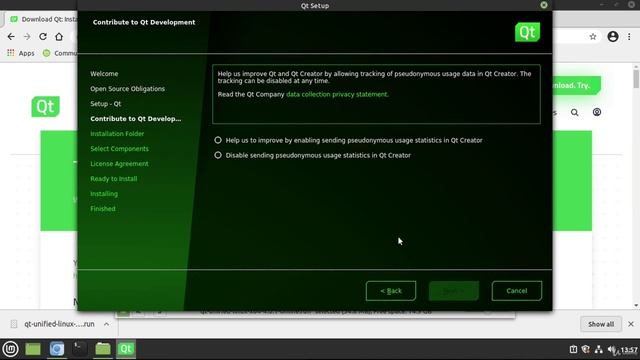640x360 pixels.
Task: Close the Qt Setup window
Action: [544, 5]
